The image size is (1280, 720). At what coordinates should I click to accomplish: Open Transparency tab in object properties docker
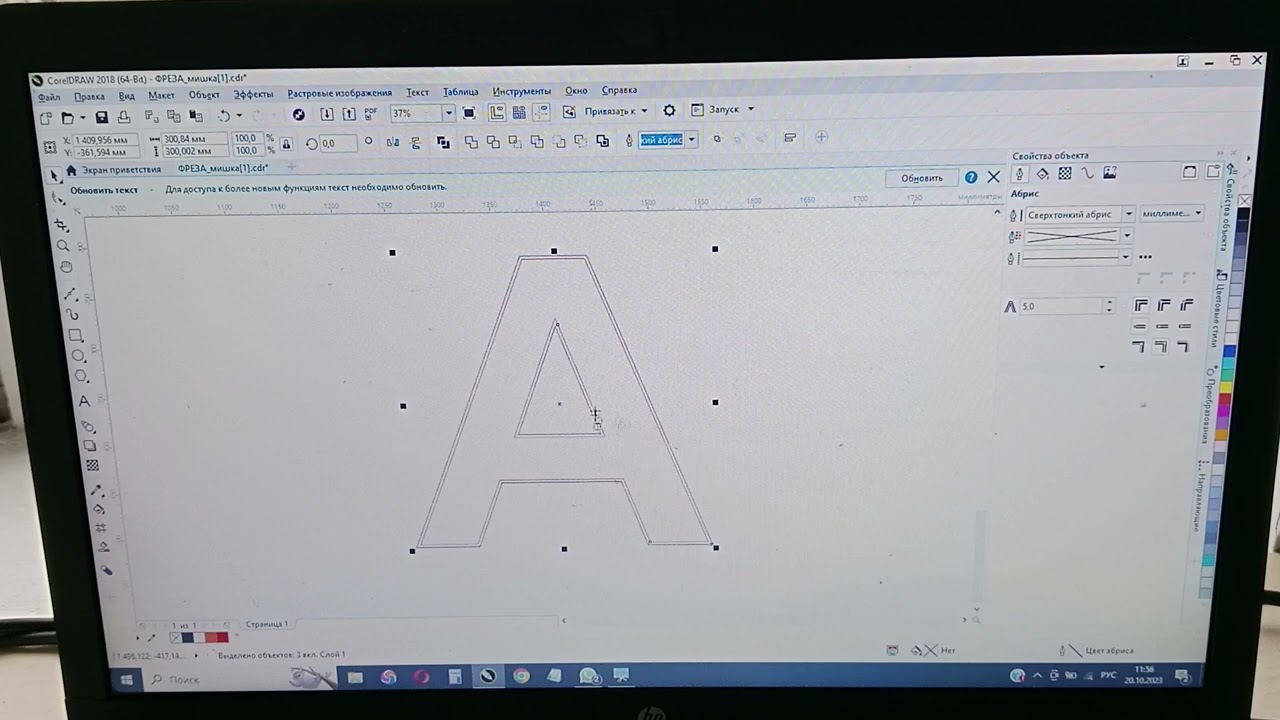tap(1065, 174)
